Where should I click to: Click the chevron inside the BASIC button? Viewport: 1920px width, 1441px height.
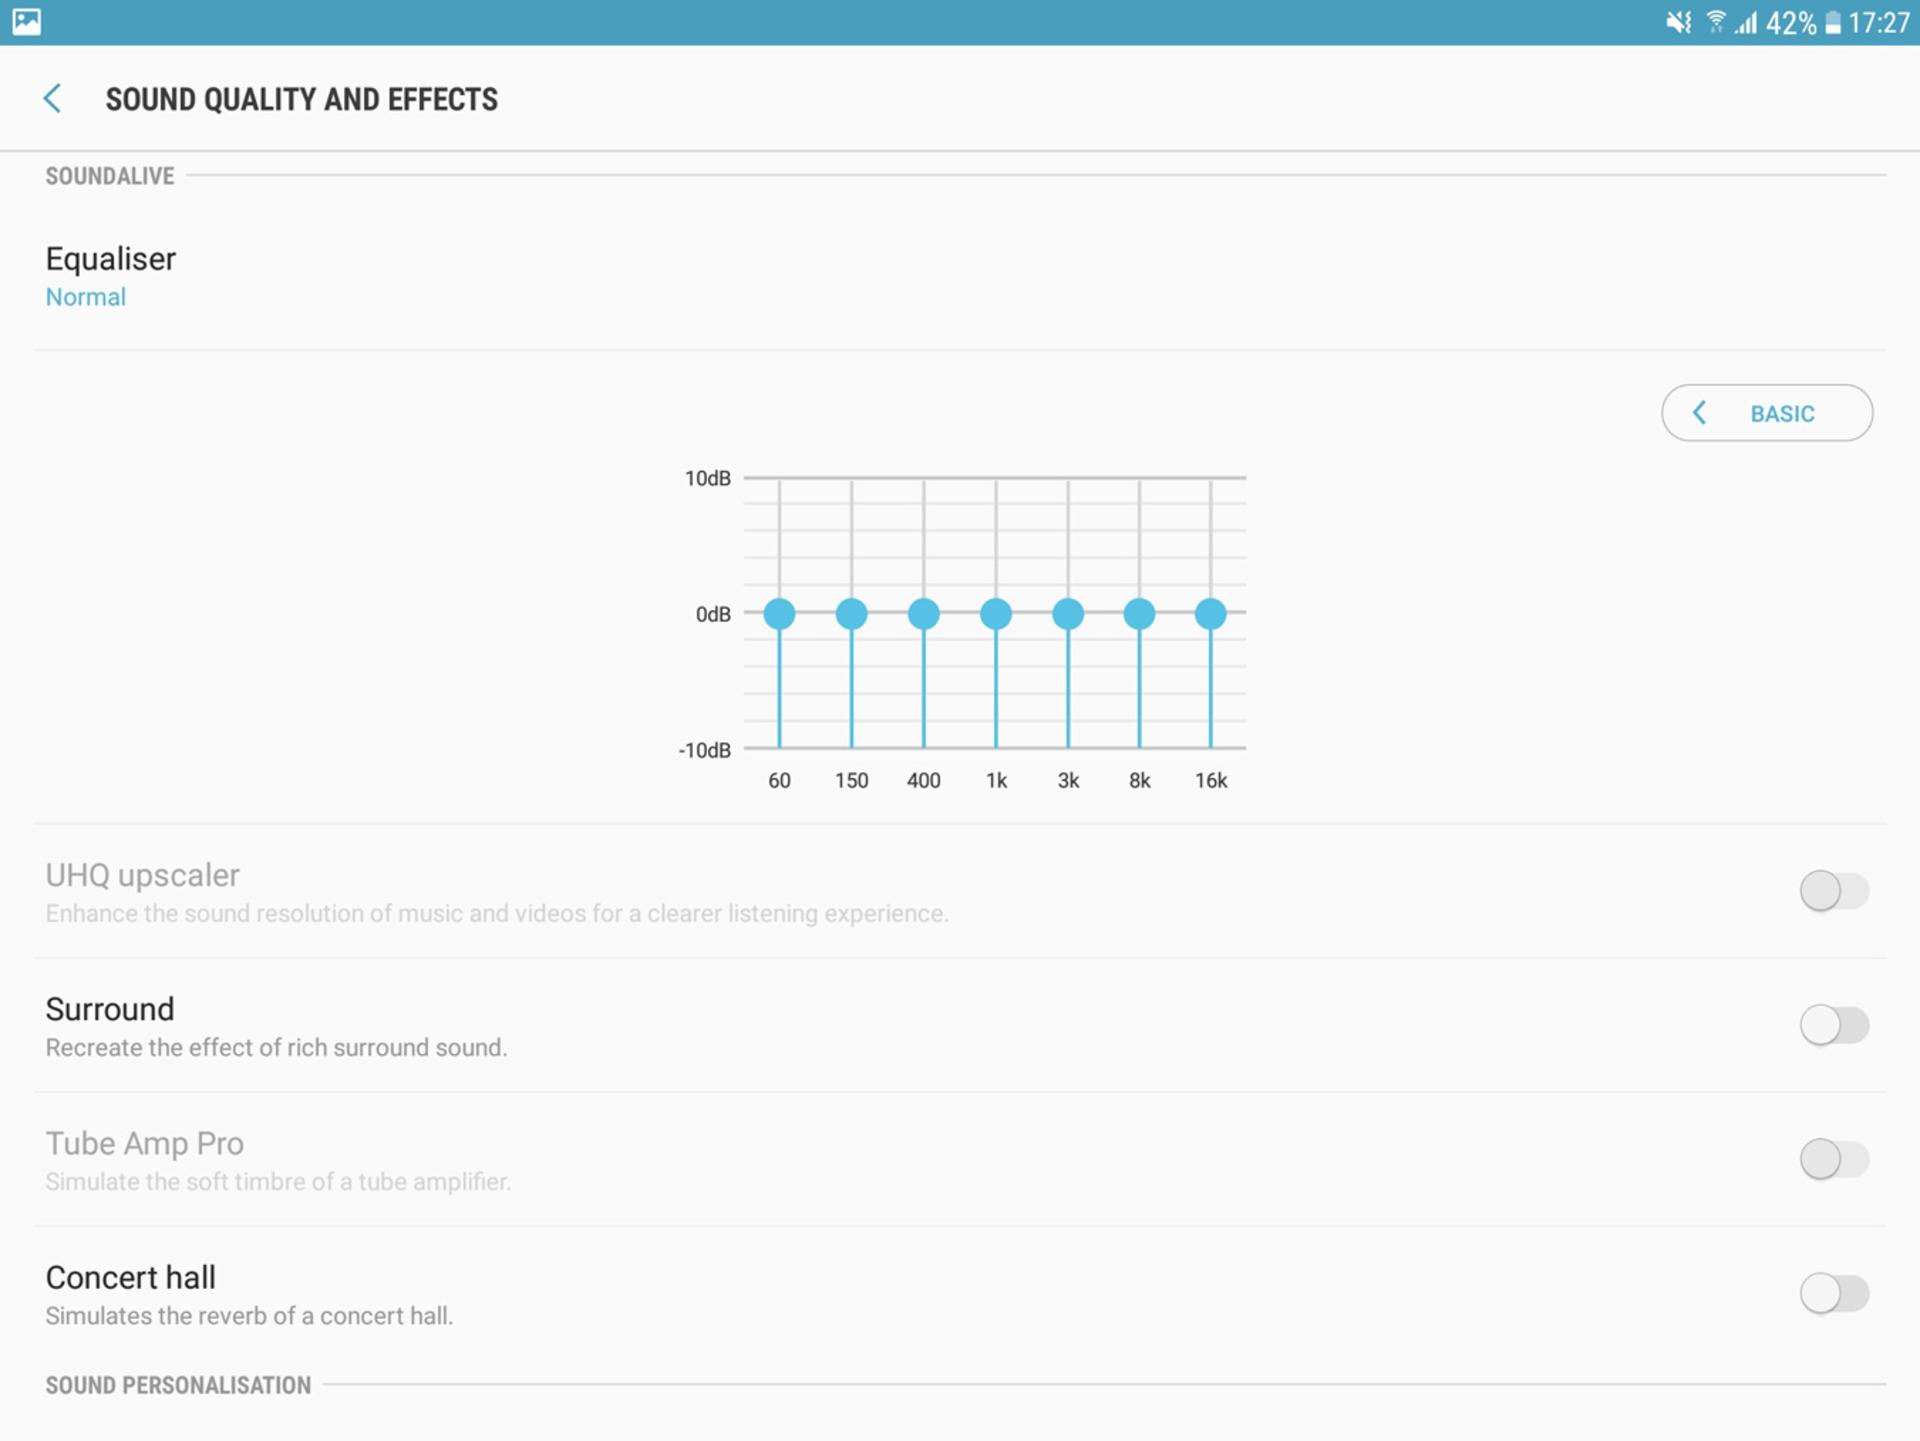(1699, 413)
